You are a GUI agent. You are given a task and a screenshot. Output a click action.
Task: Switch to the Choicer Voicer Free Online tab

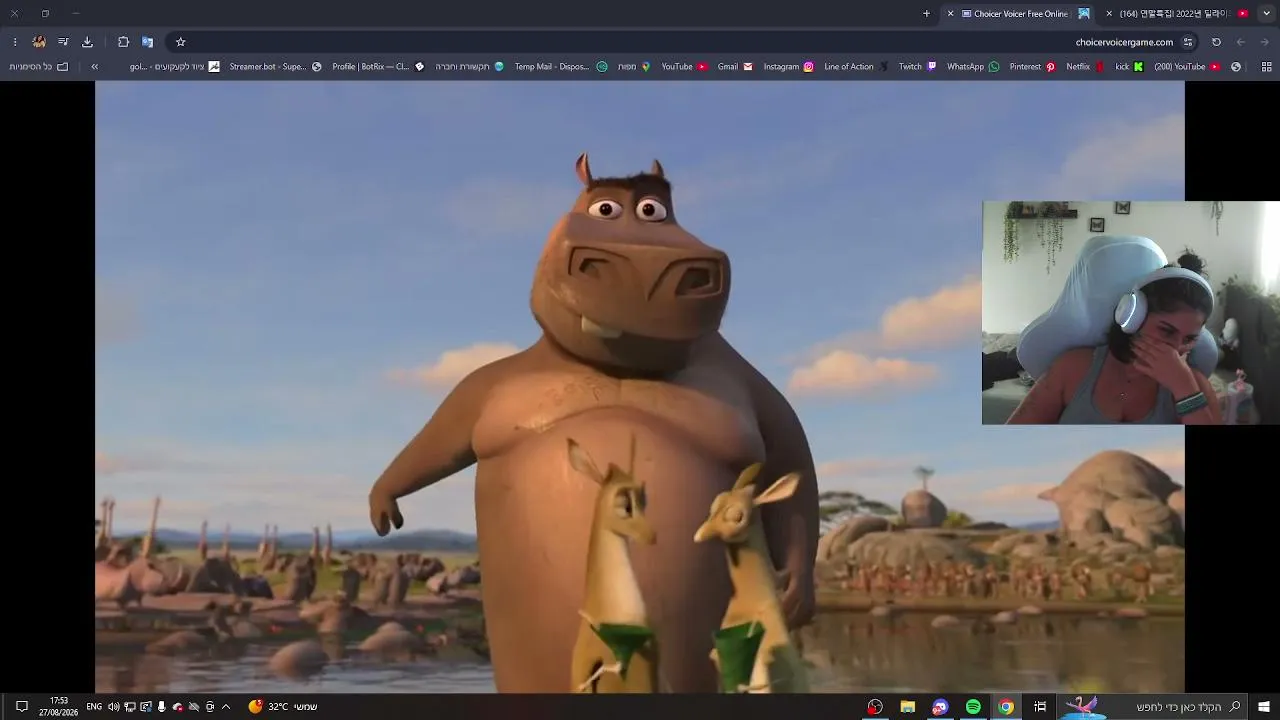(1019, 14)
